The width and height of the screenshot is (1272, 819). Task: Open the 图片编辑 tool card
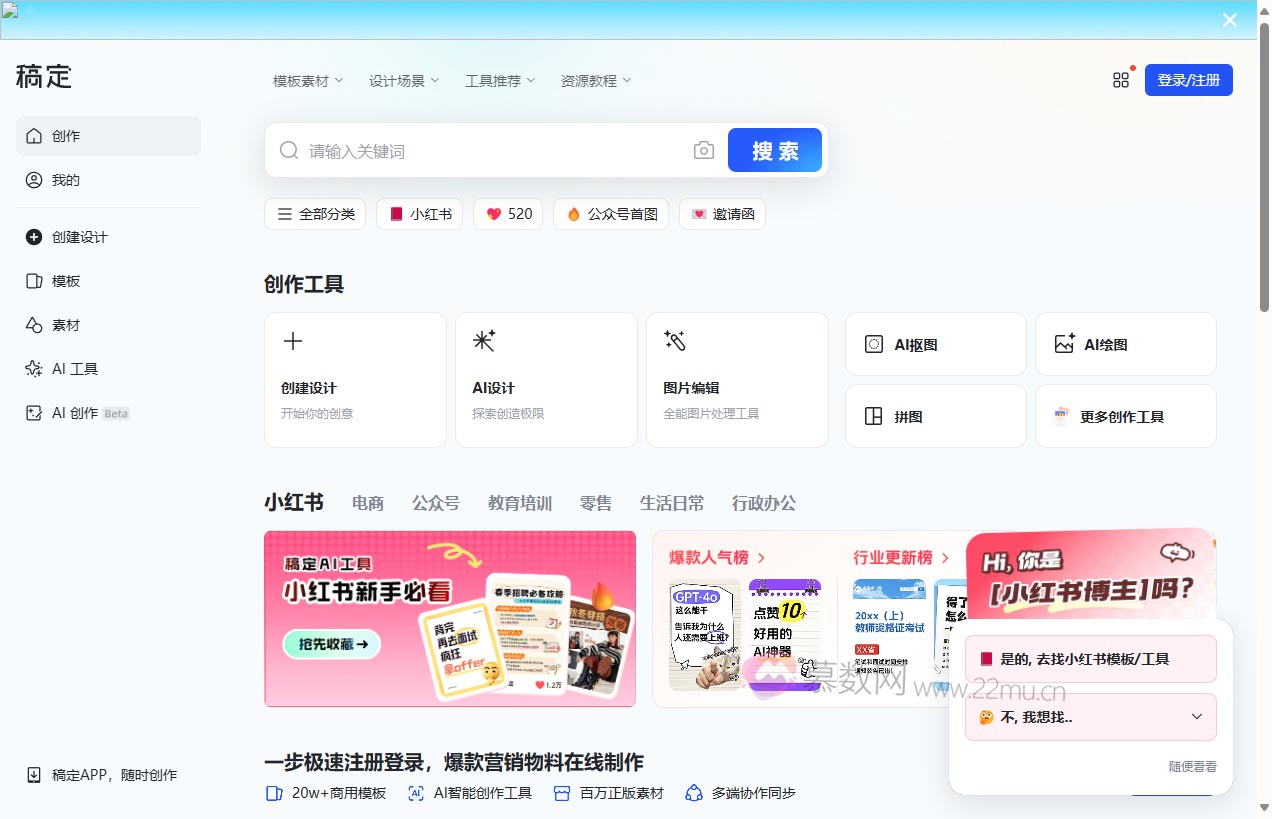tap(737, 379)
